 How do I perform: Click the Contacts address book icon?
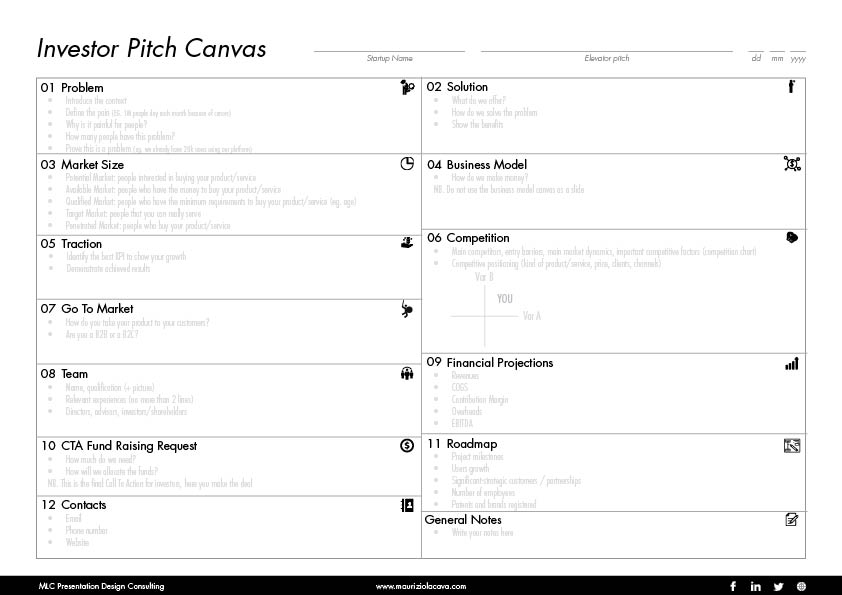(407, 505)
